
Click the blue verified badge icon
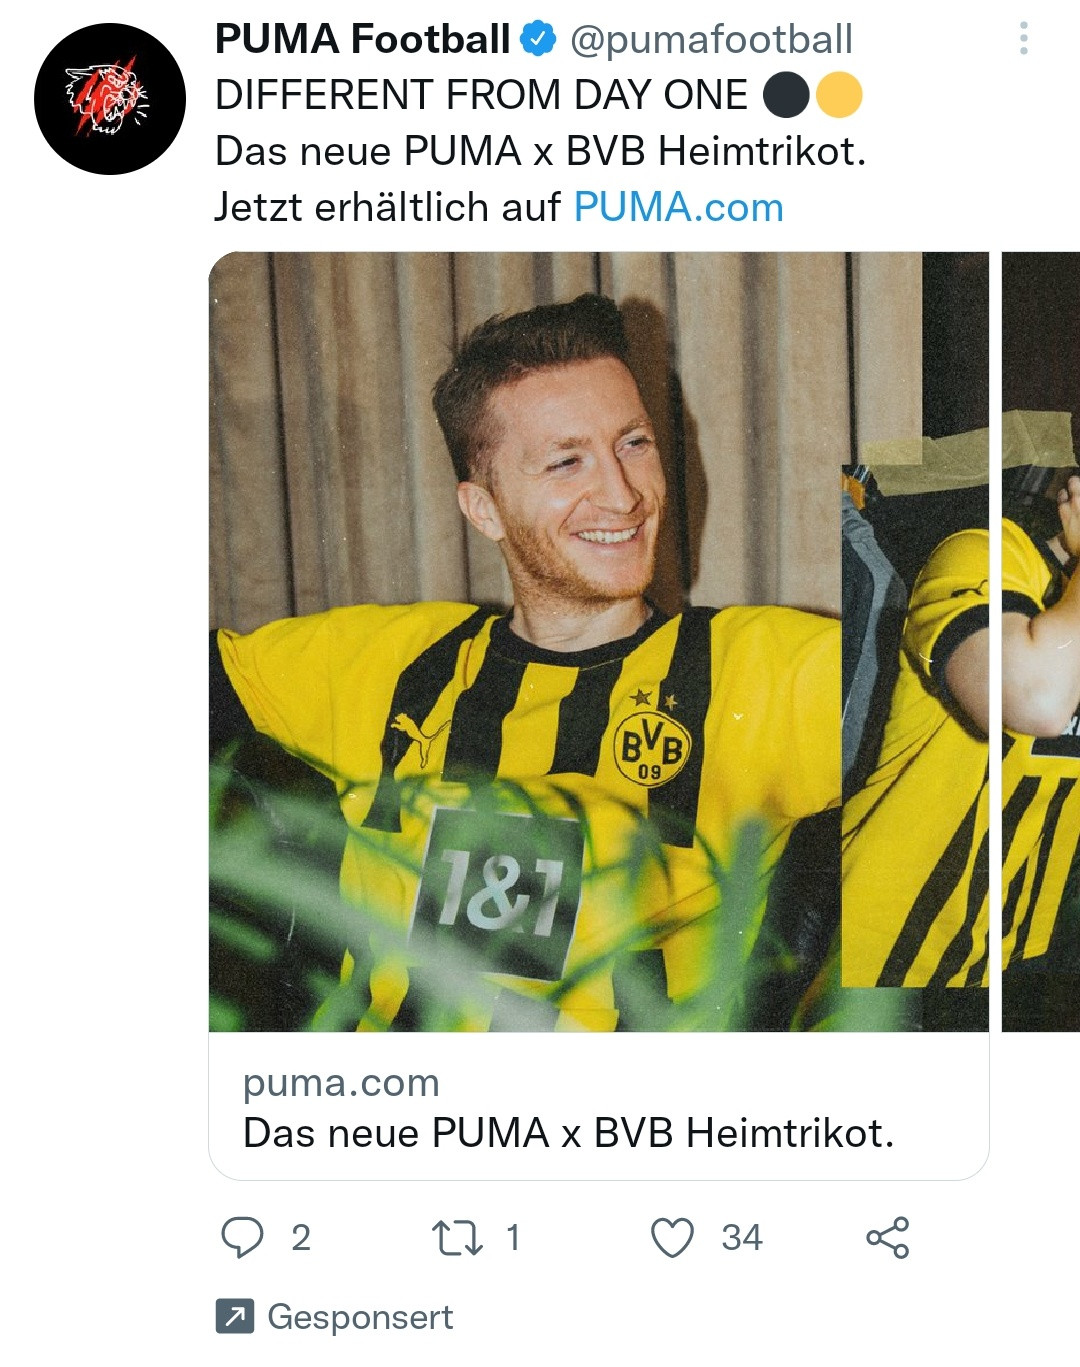tap(539, 39)
